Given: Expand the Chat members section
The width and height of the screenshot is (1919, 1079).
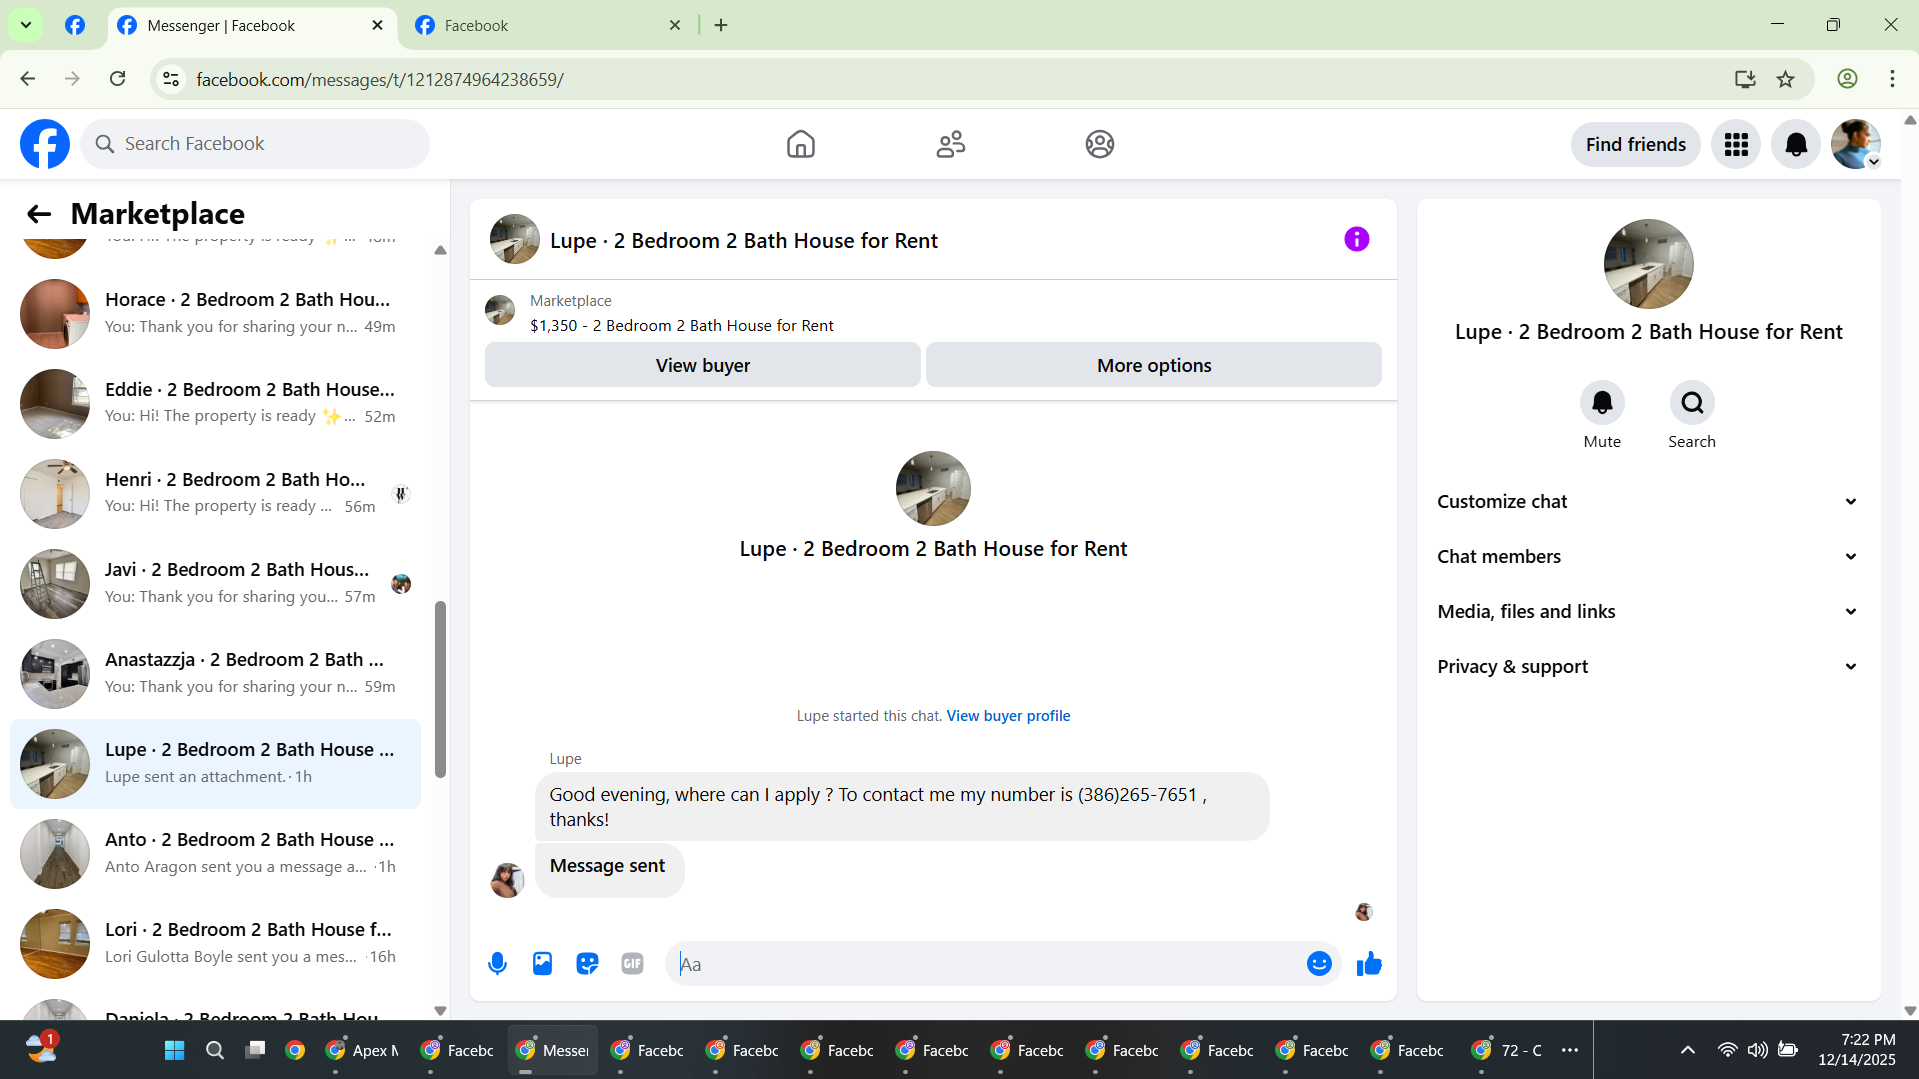Looking at the screenshot, I should pos(1648,557).
